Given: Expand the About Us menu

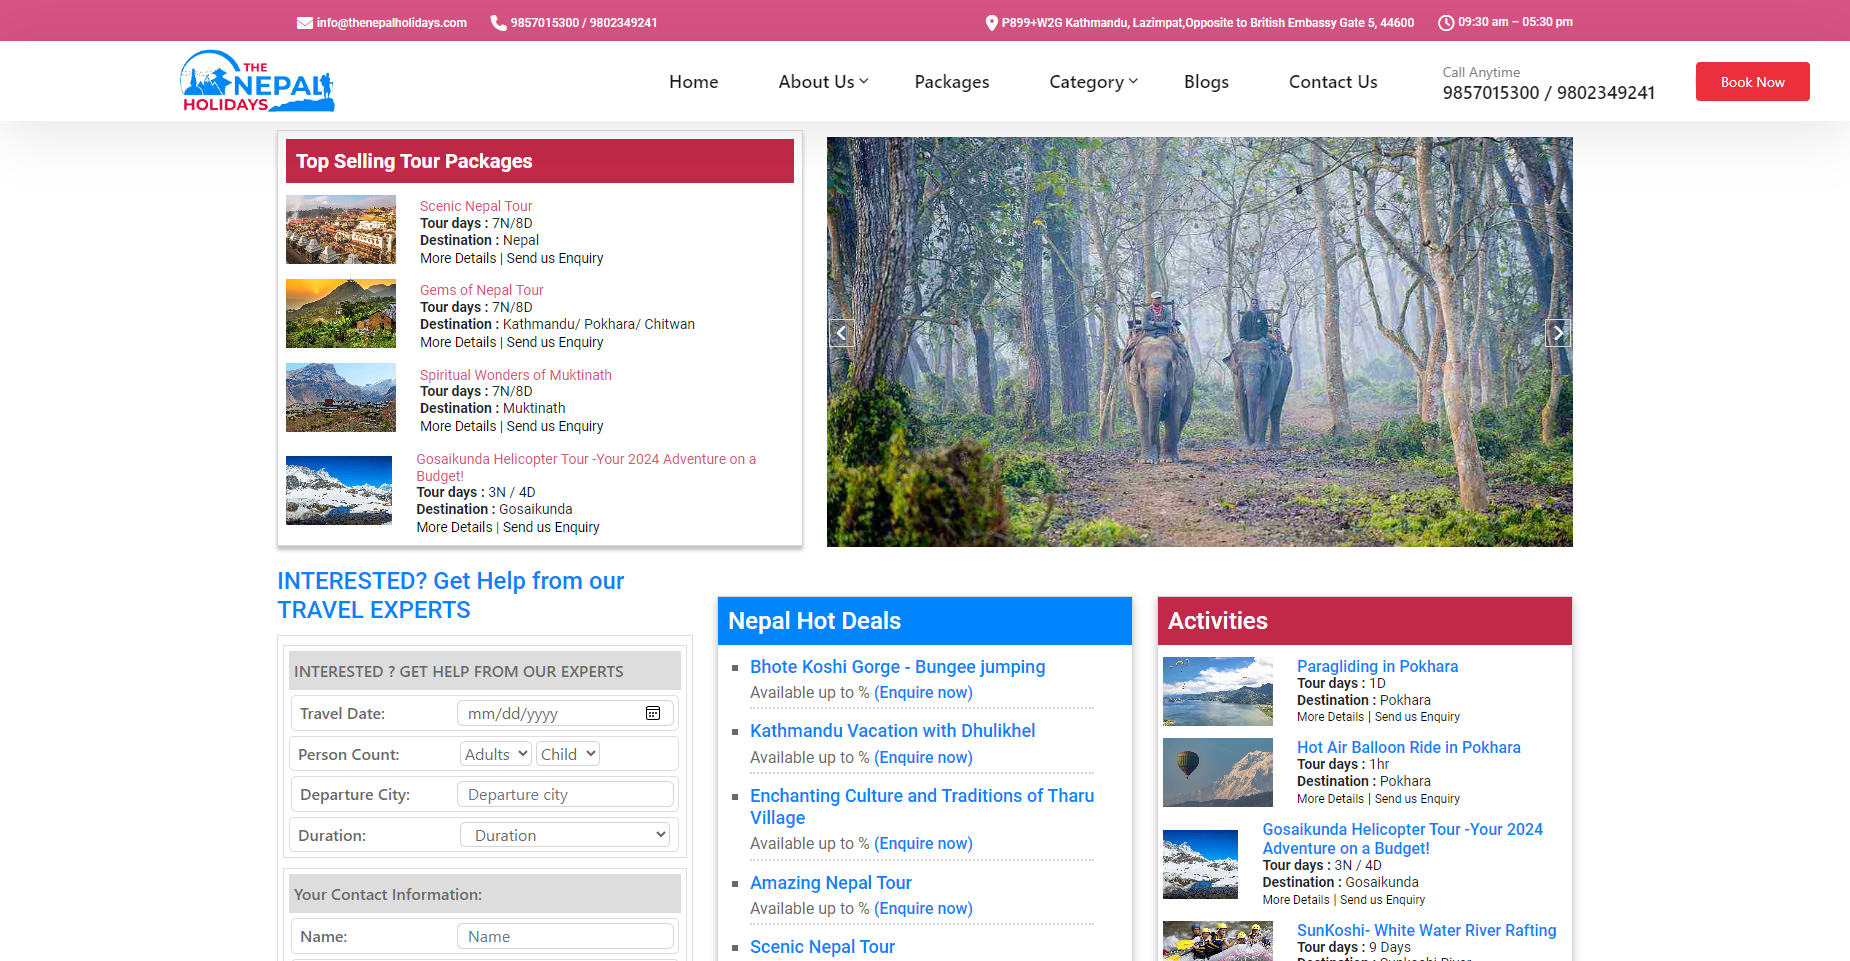Looking at the screenshot, I should tap(823, 82).
